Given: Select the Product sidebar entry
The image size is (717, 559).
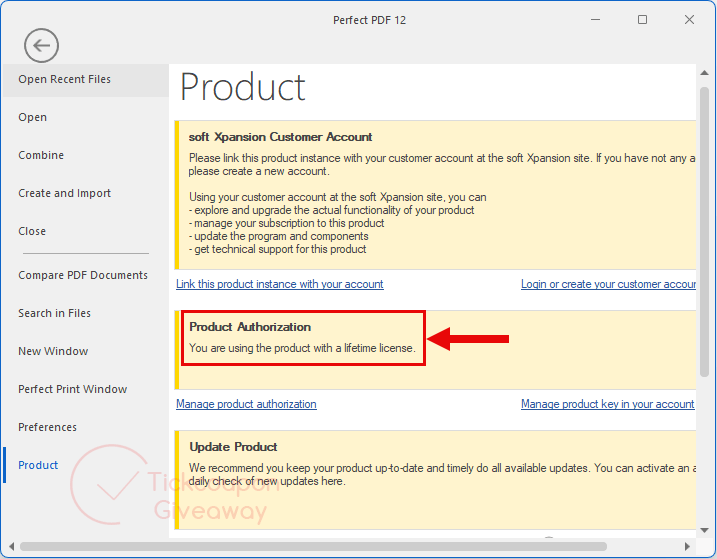Looking at the screenshot, I should coord(38,465).
